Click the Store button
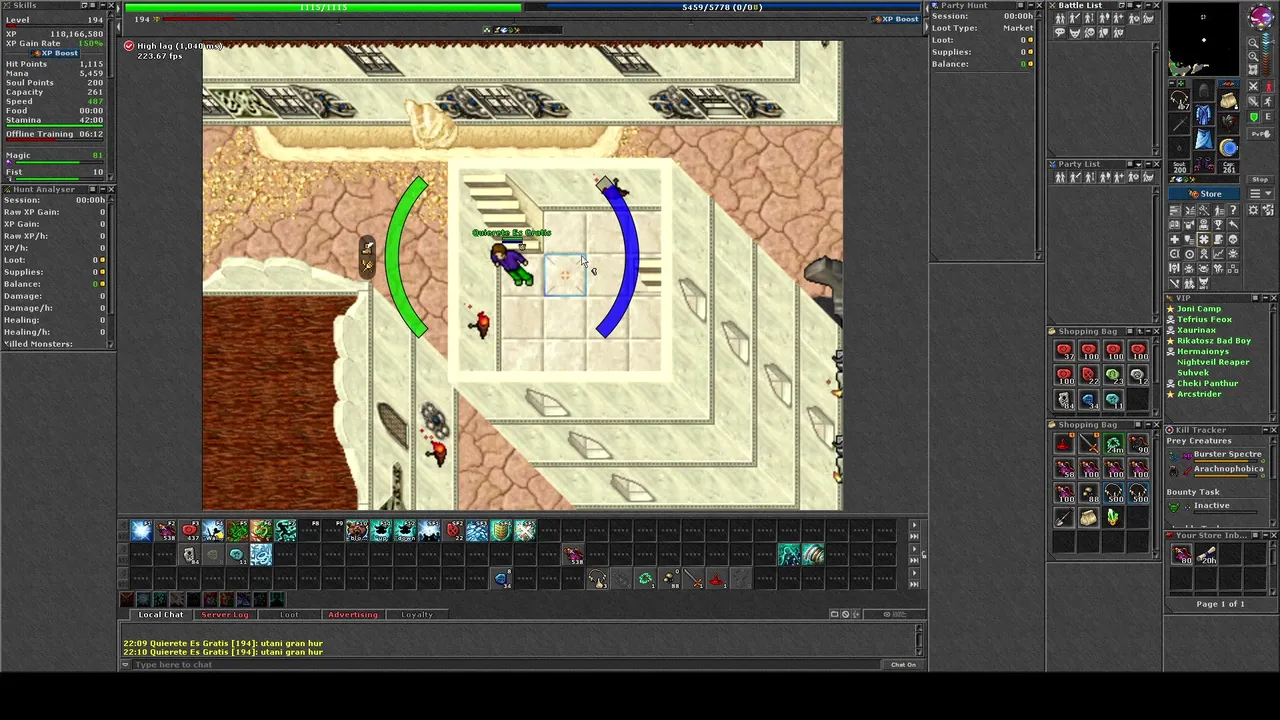The image size is (1280, 720). [x=1204, y=194]
